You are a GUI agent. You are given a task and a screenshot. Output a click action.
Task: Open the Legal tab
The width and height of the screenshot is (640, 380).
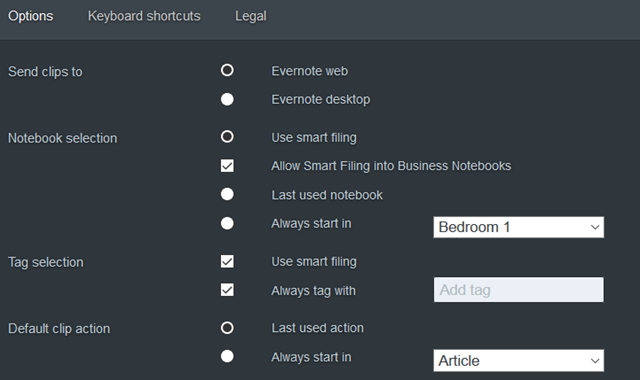click(251, 16)
